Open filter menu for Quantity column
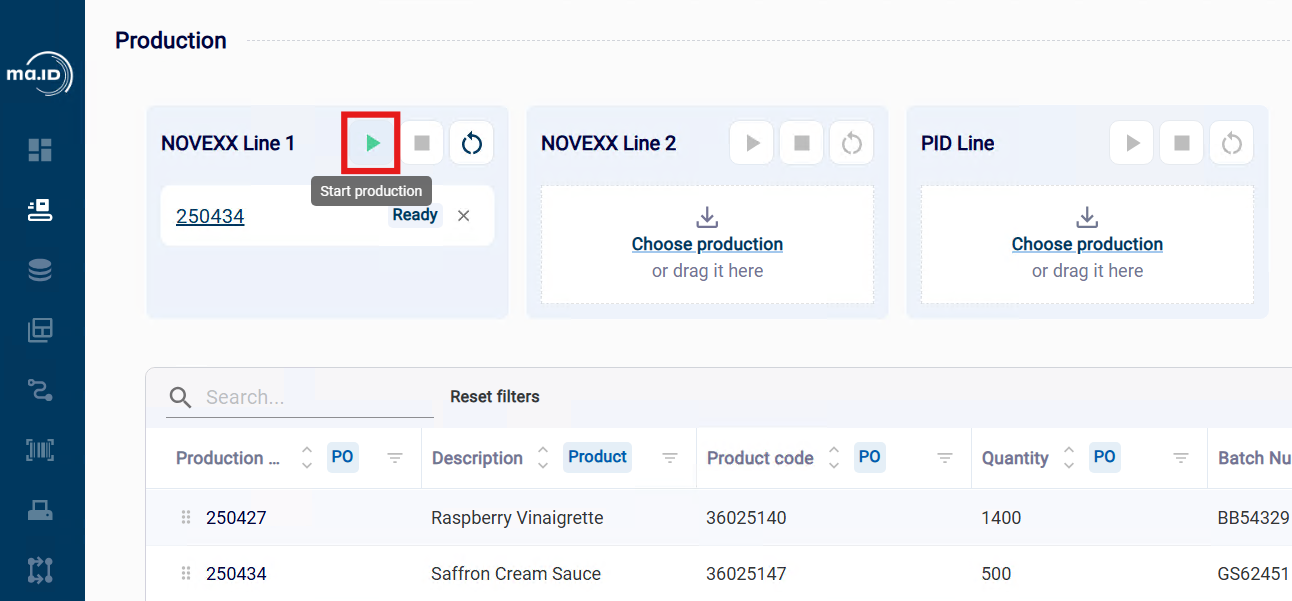The height and width of the screenshot is (601, 1292). click(1181, 458)
